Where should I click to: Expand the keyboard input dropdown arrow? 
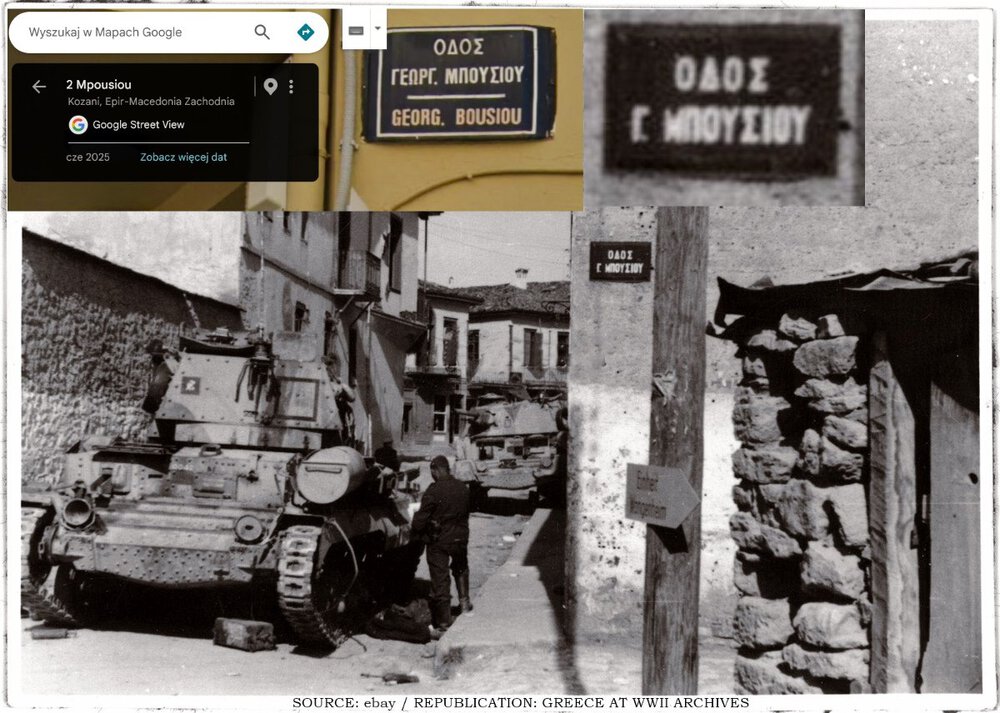[378, 29]
